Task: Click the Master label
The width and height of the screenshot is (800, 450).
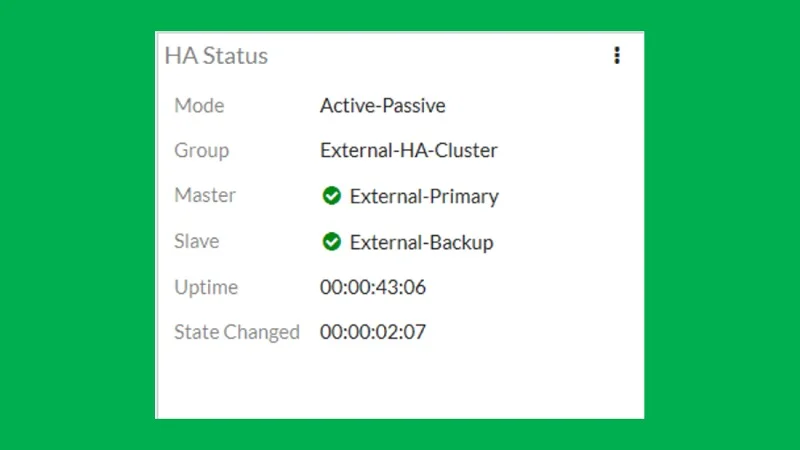Action: click(x=205, y=195)
